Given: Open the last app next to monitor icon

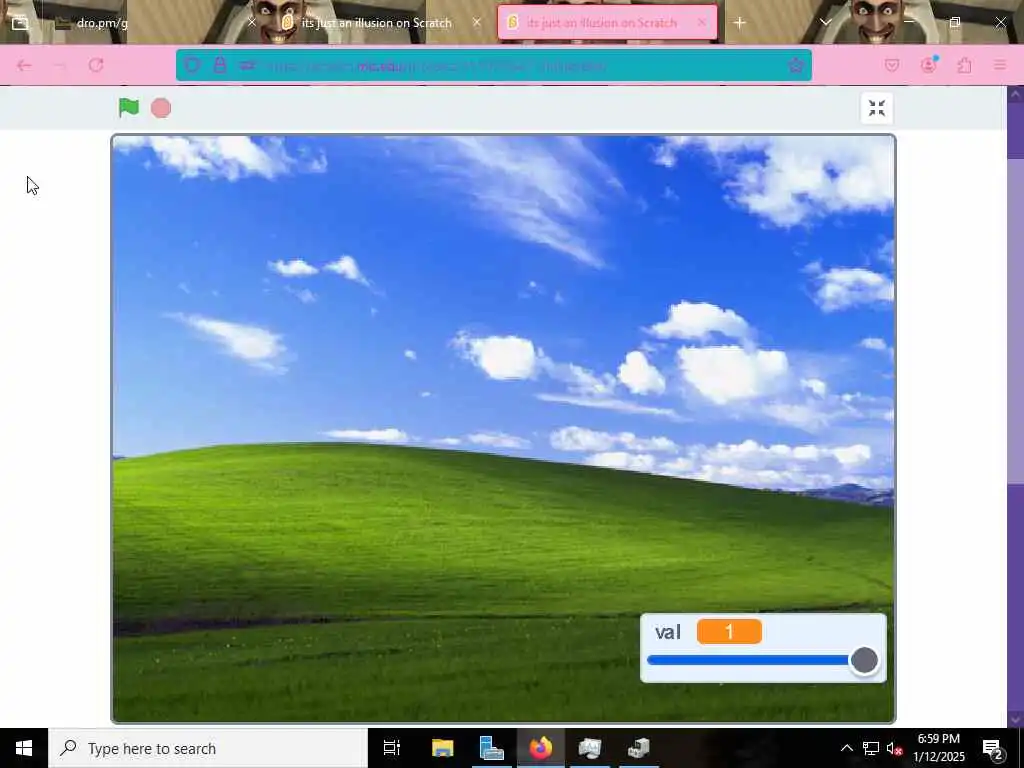Looking at the screenshot, I should 639,748.
